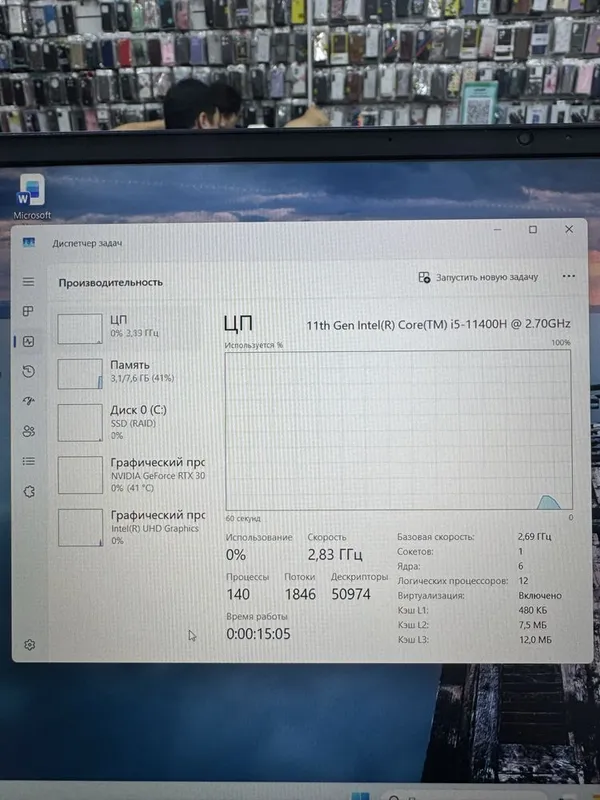This screenshot has height=800, width=600.
Task: Select the ЦП performance entry
Action: (x=131, y=329)
